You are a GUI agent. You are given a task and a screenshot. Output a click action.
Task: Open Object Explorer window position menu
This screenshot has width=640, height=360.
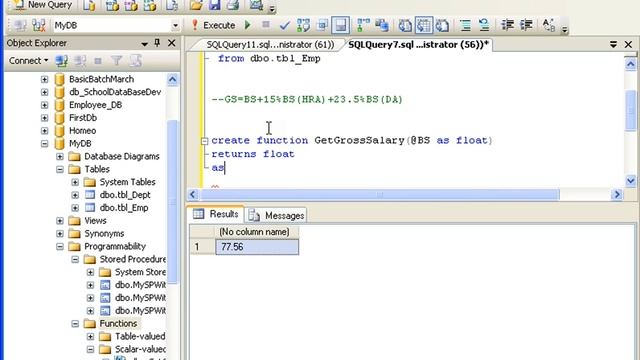tap(144, 43)
